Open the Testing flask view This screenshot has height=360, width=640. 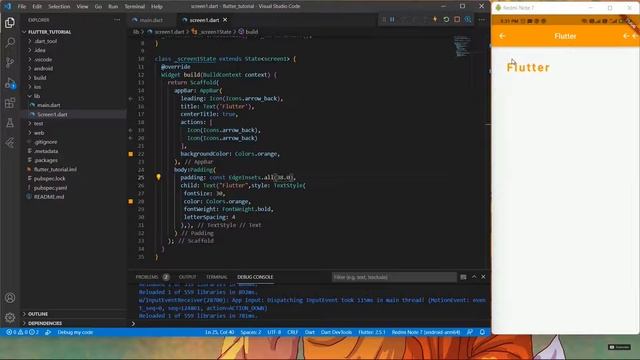pos(10,122)
